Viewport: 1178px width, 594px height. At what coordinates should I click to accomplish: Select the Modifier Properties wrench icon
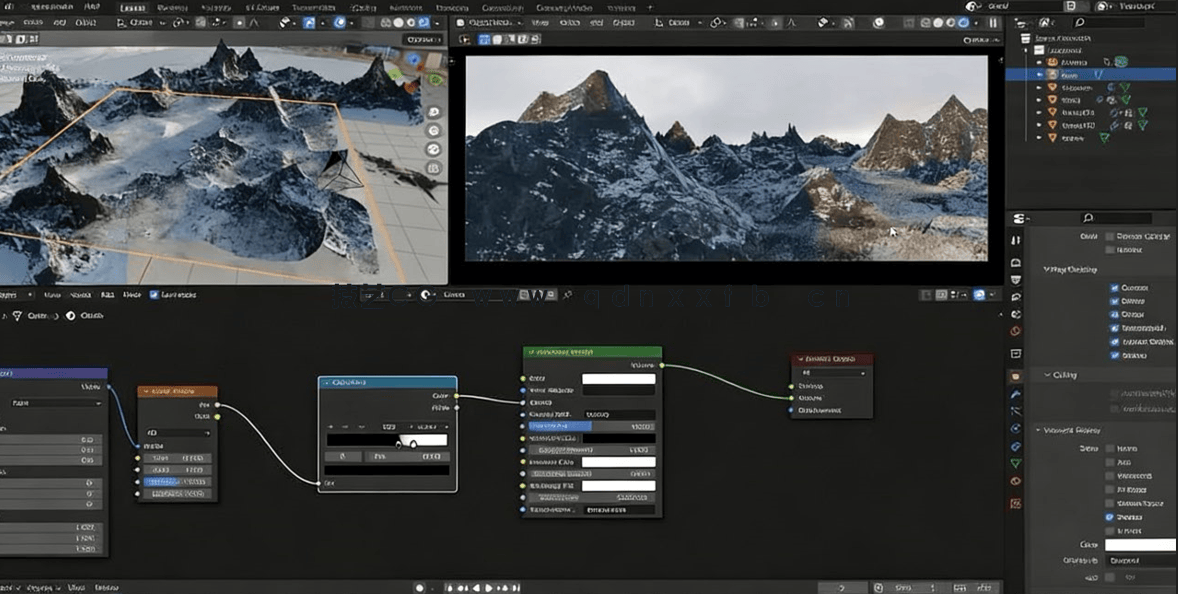pos(1015,394)
